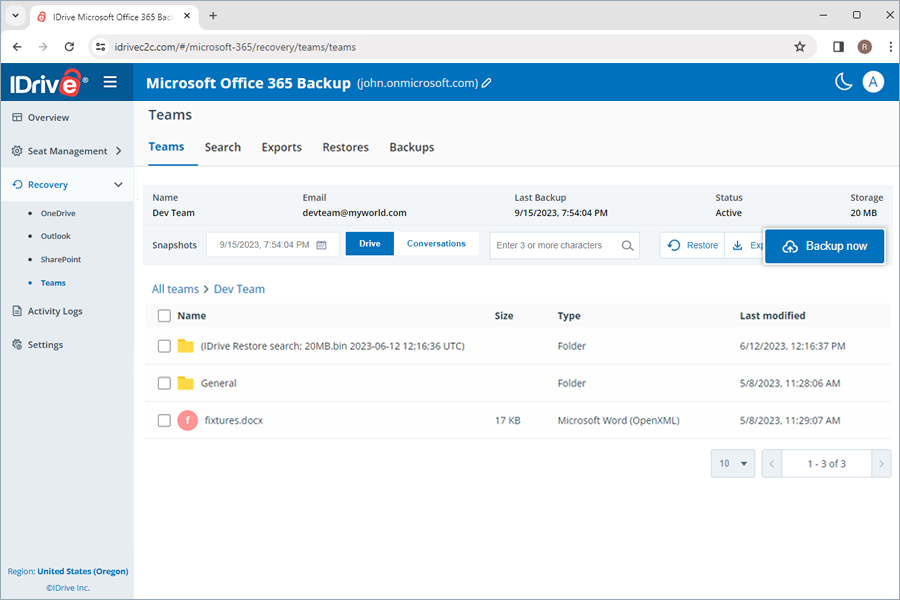
Task: Open the snapshot date calendar picker
Action: point(320,244)
